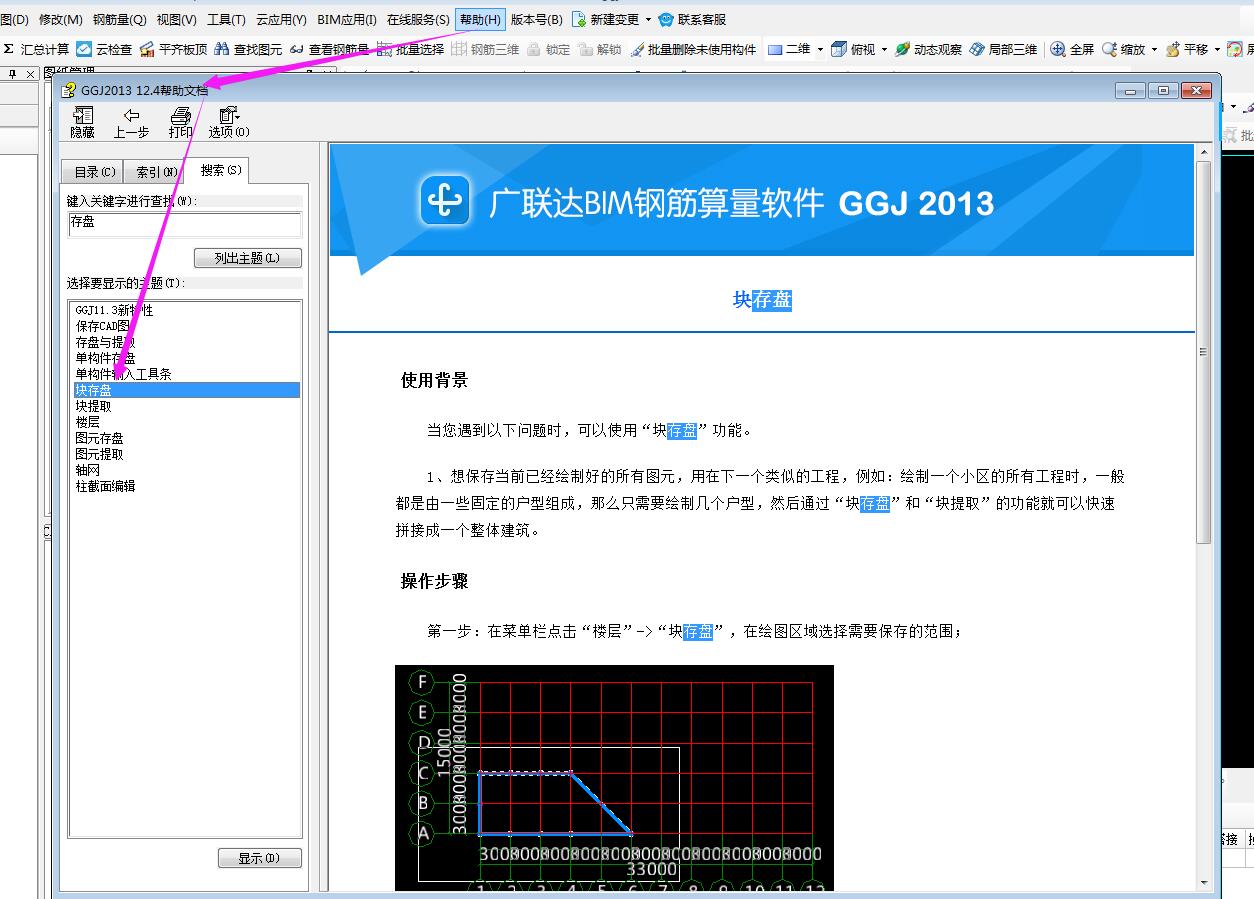Click 全屏 fullscreen zoom tool
Viewport: 1254px width, 899px height.
coord(1073,49)
